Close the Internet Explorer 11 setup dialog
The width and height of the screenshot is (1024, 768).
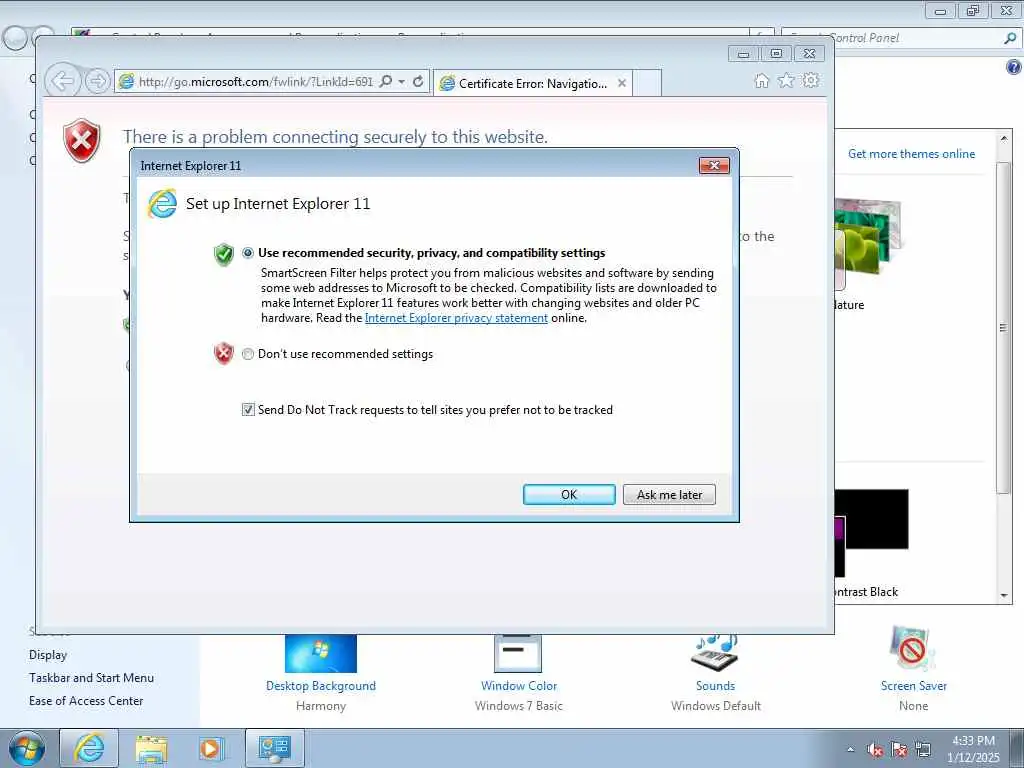pos(714,165)
